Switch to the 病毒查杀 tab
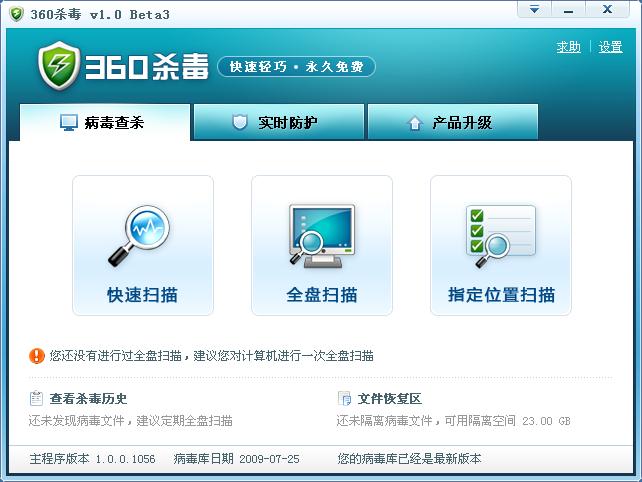The image size is (642, 482). [x=105, y=122]
